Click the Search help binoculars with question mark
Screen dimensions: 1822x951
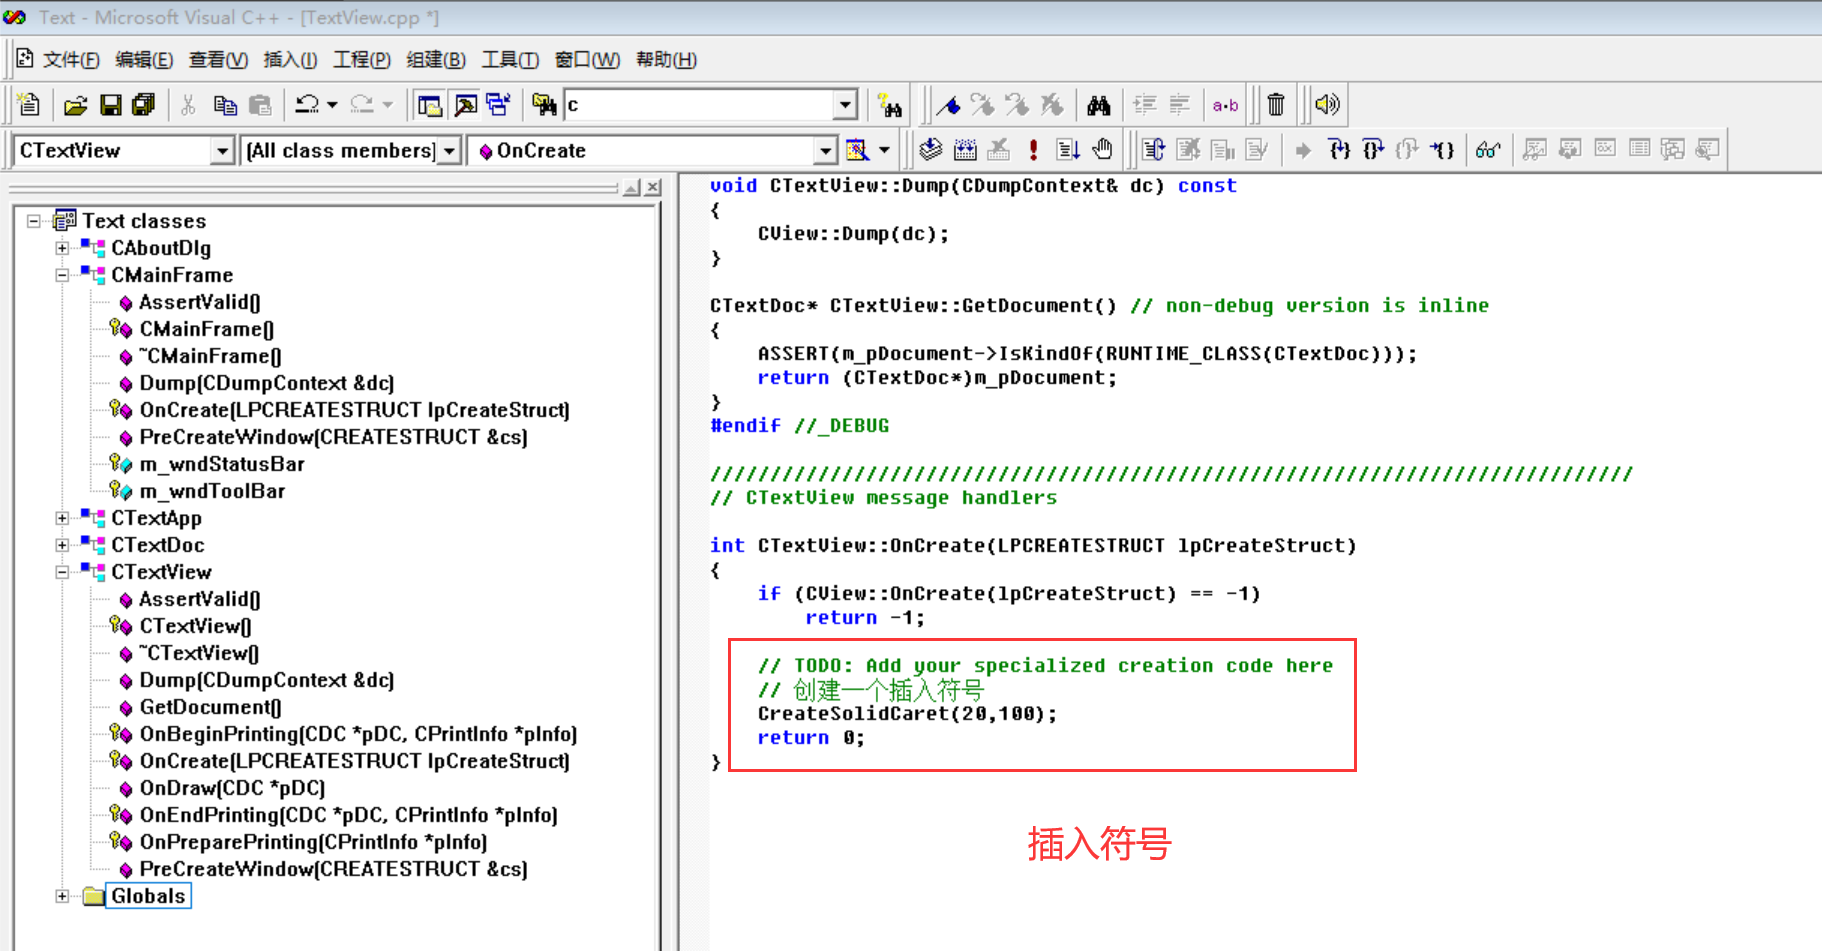889,105
